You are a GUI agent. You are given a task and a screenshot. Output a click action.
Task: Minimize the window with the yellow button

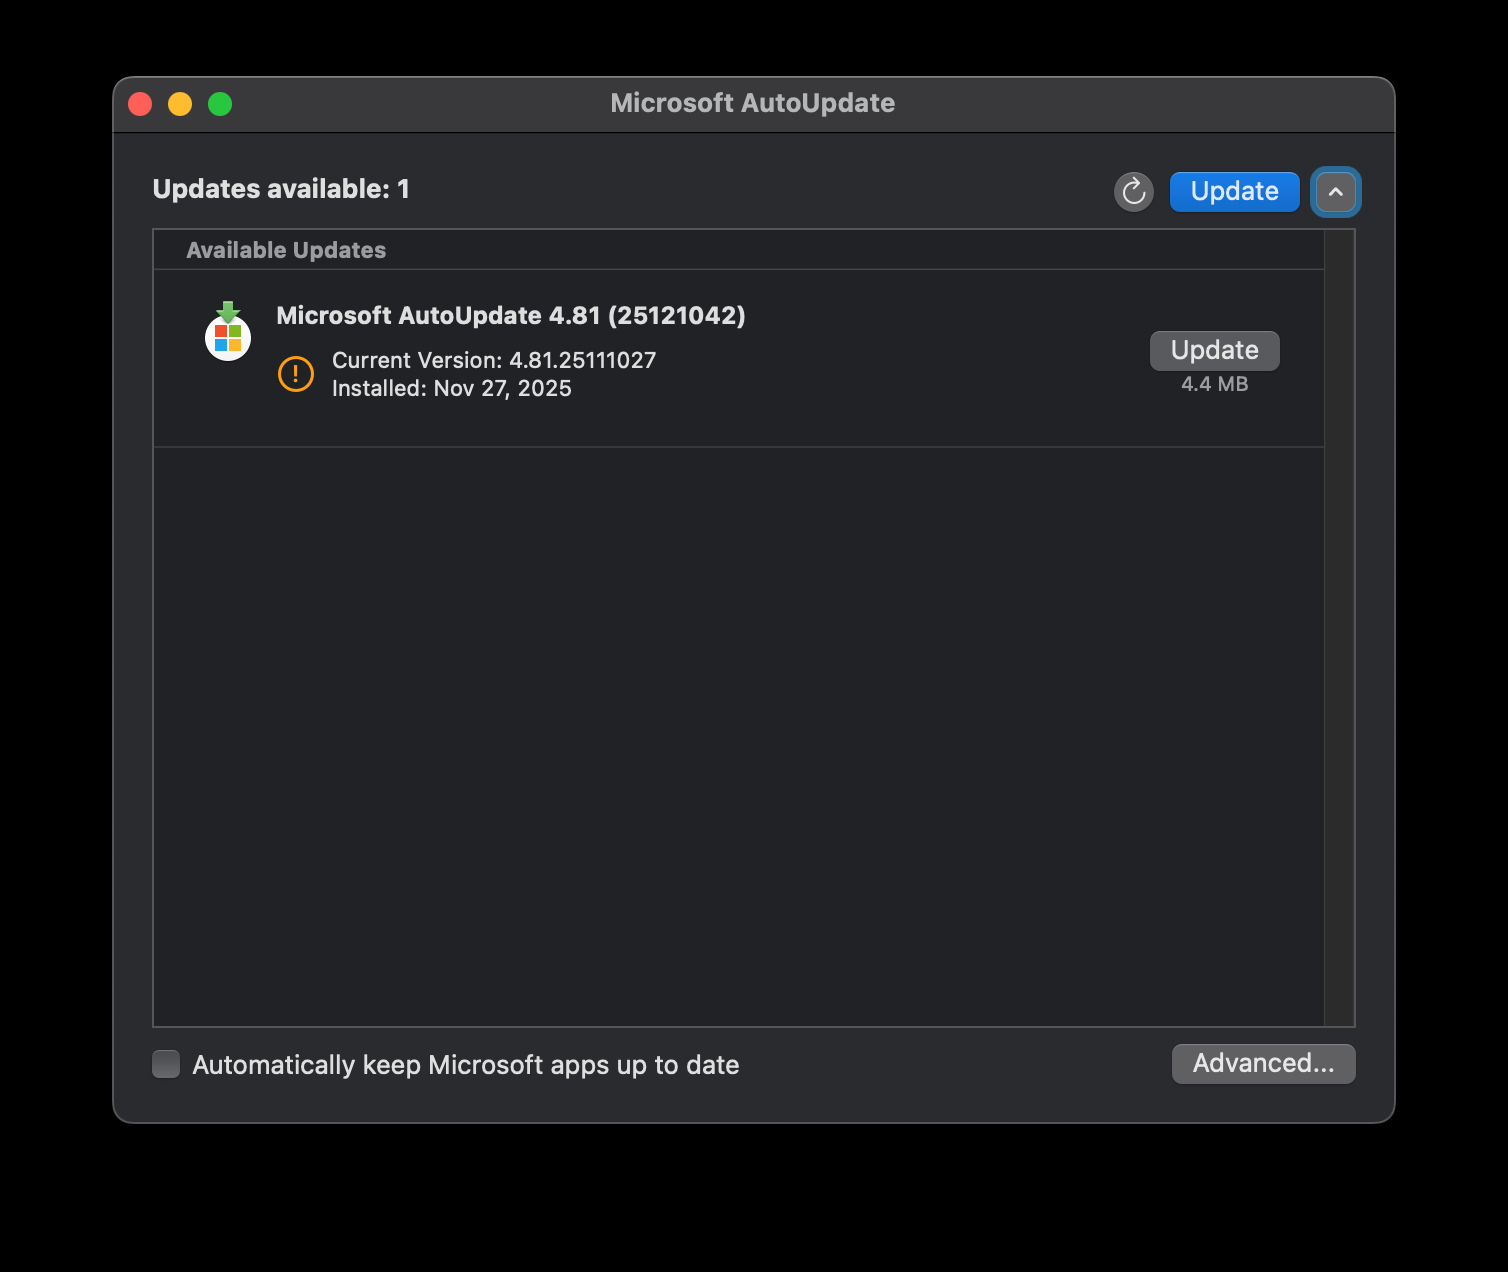(x=180, y=104)
